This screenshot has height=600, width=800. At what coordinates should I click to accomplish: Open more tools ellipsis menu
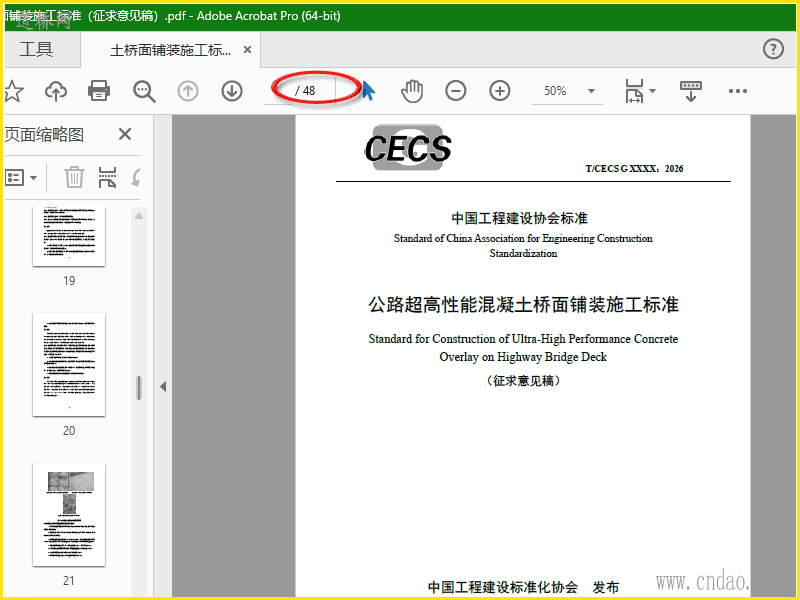point(738,91)
